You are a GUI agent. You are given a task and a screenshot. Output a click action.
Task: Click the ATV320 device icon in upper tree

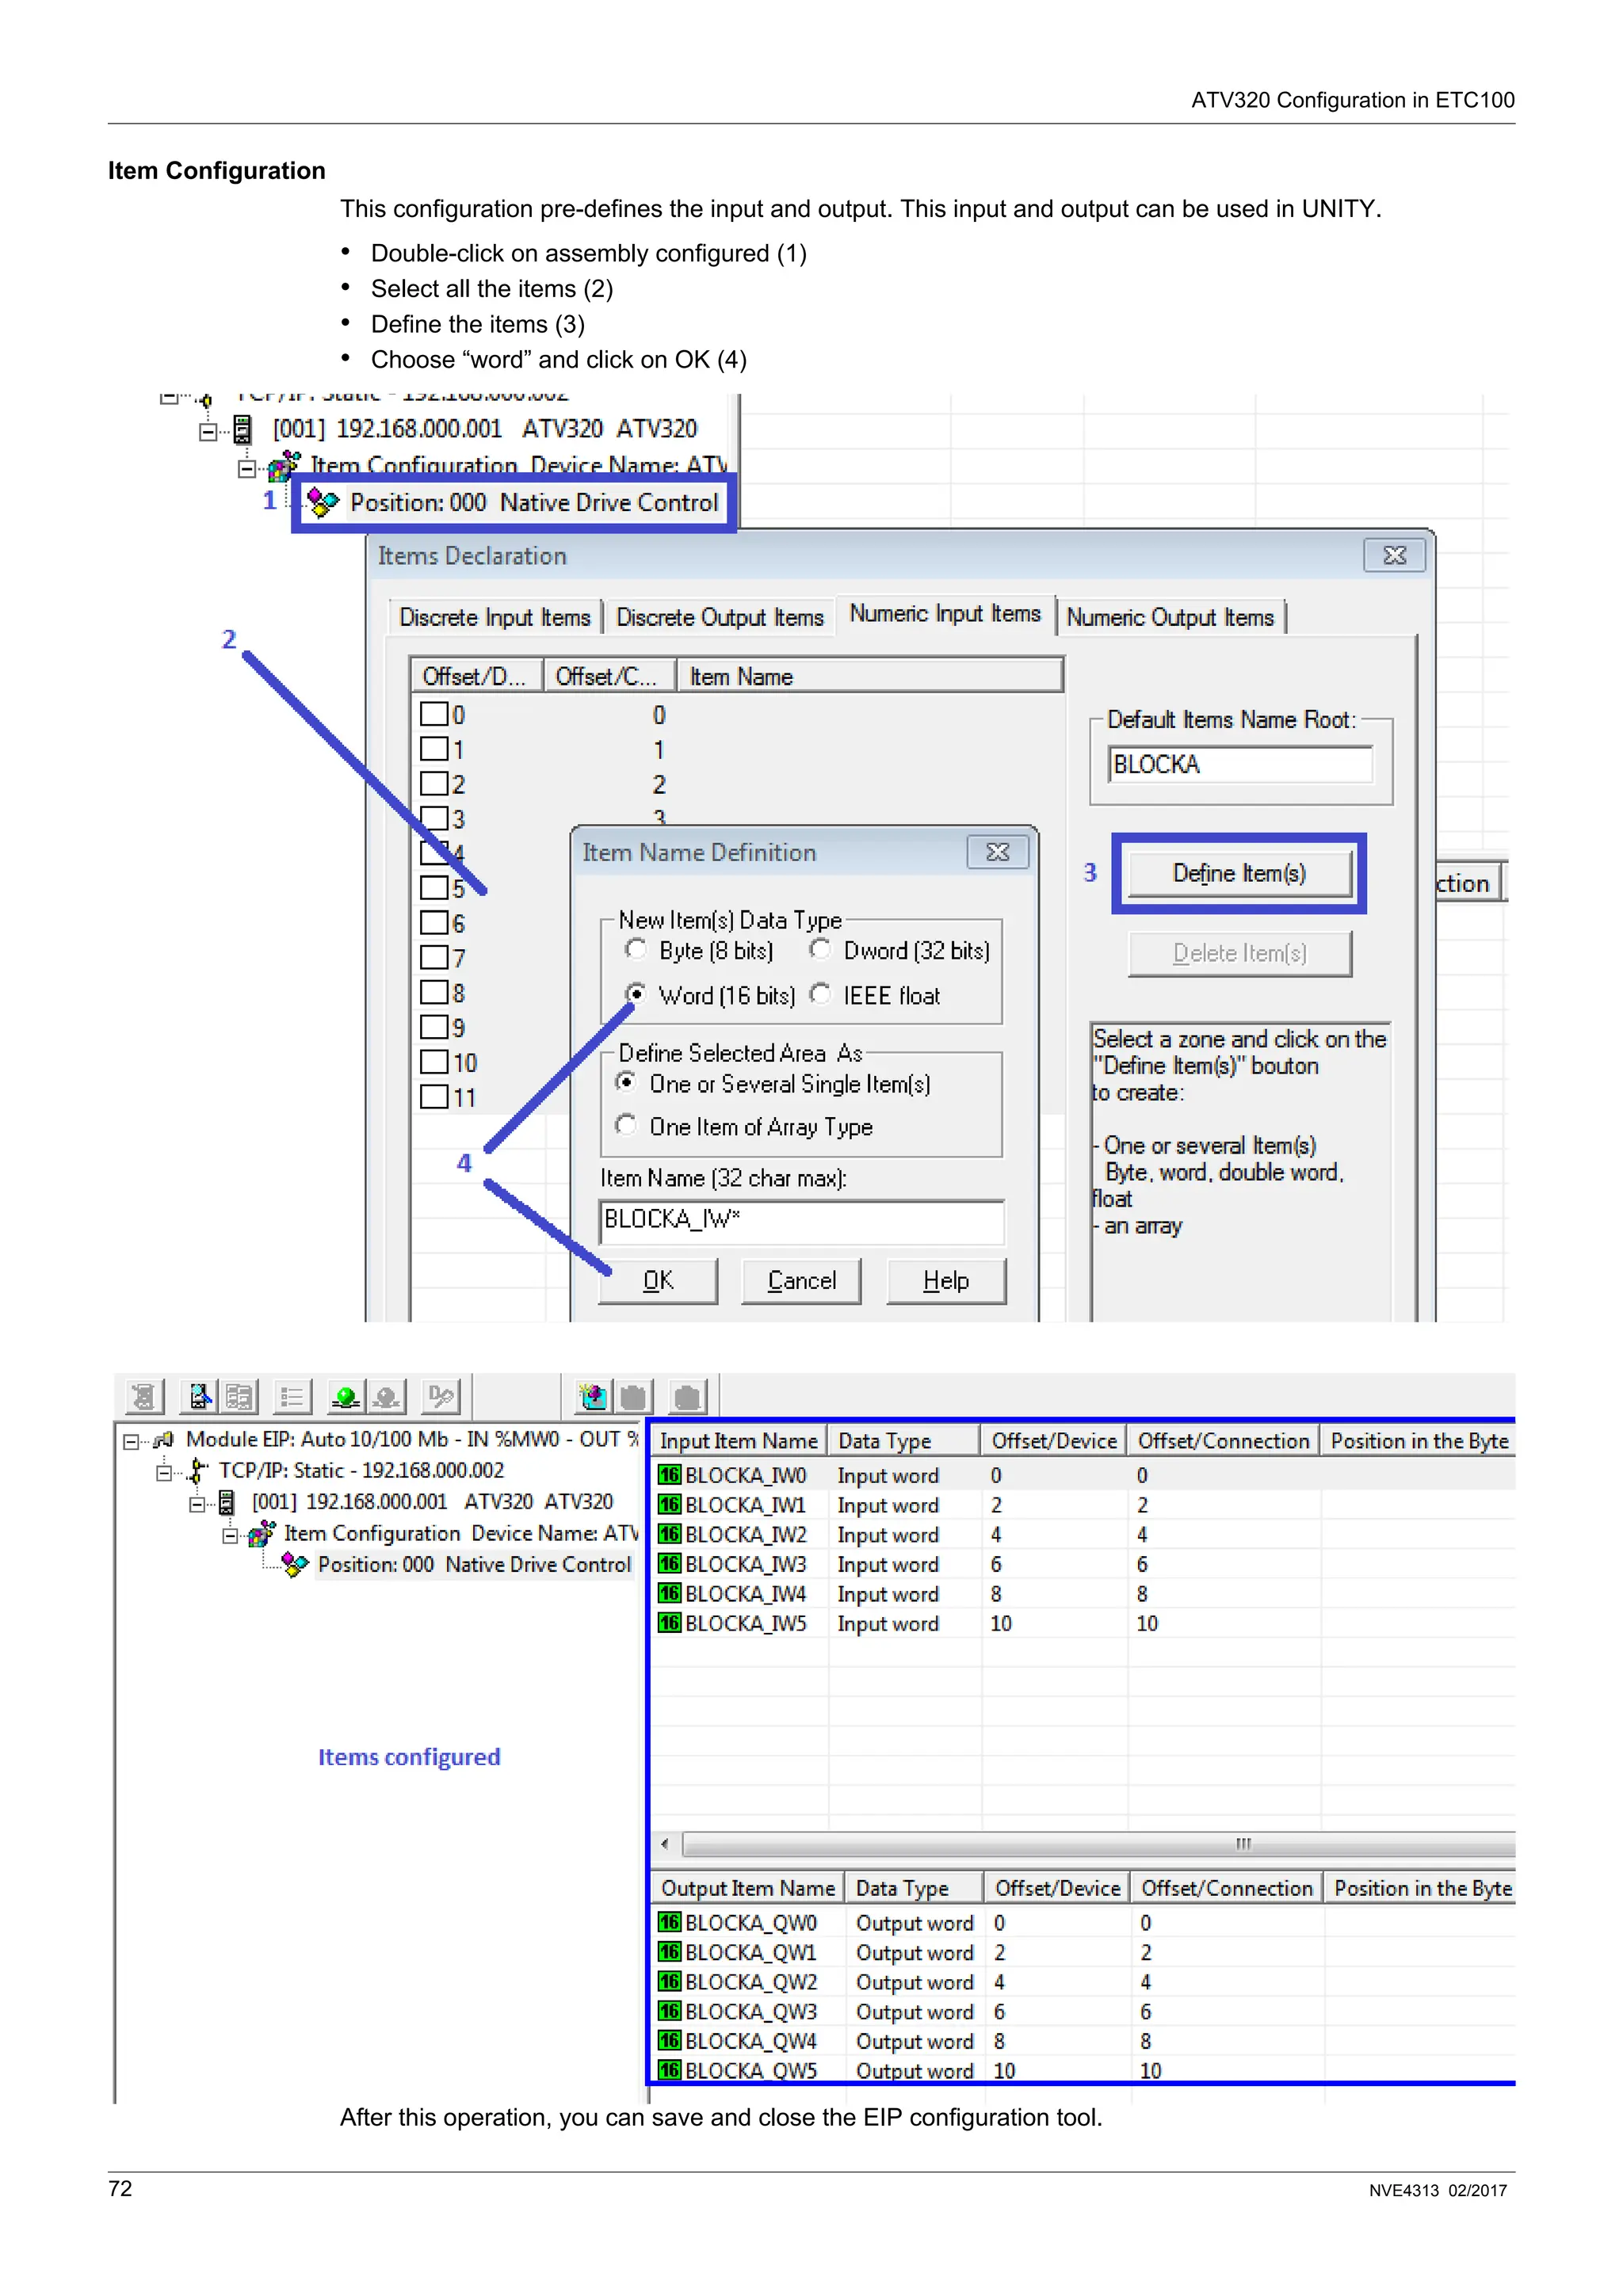point(242,429)
